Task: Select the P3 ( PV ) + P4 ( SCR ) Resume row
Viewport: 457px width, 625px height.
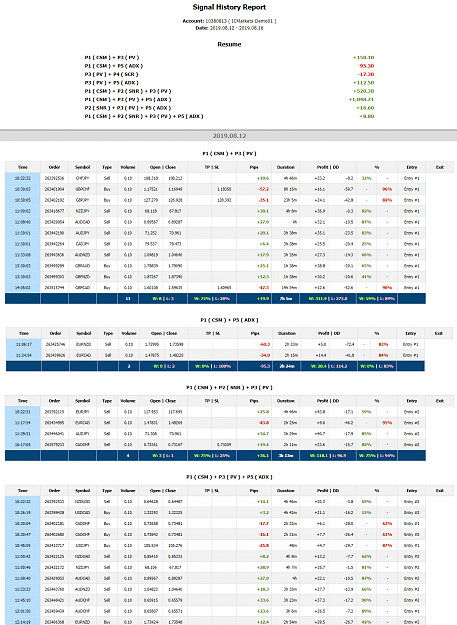Action: pyautogui.click(x=229, y=74)
